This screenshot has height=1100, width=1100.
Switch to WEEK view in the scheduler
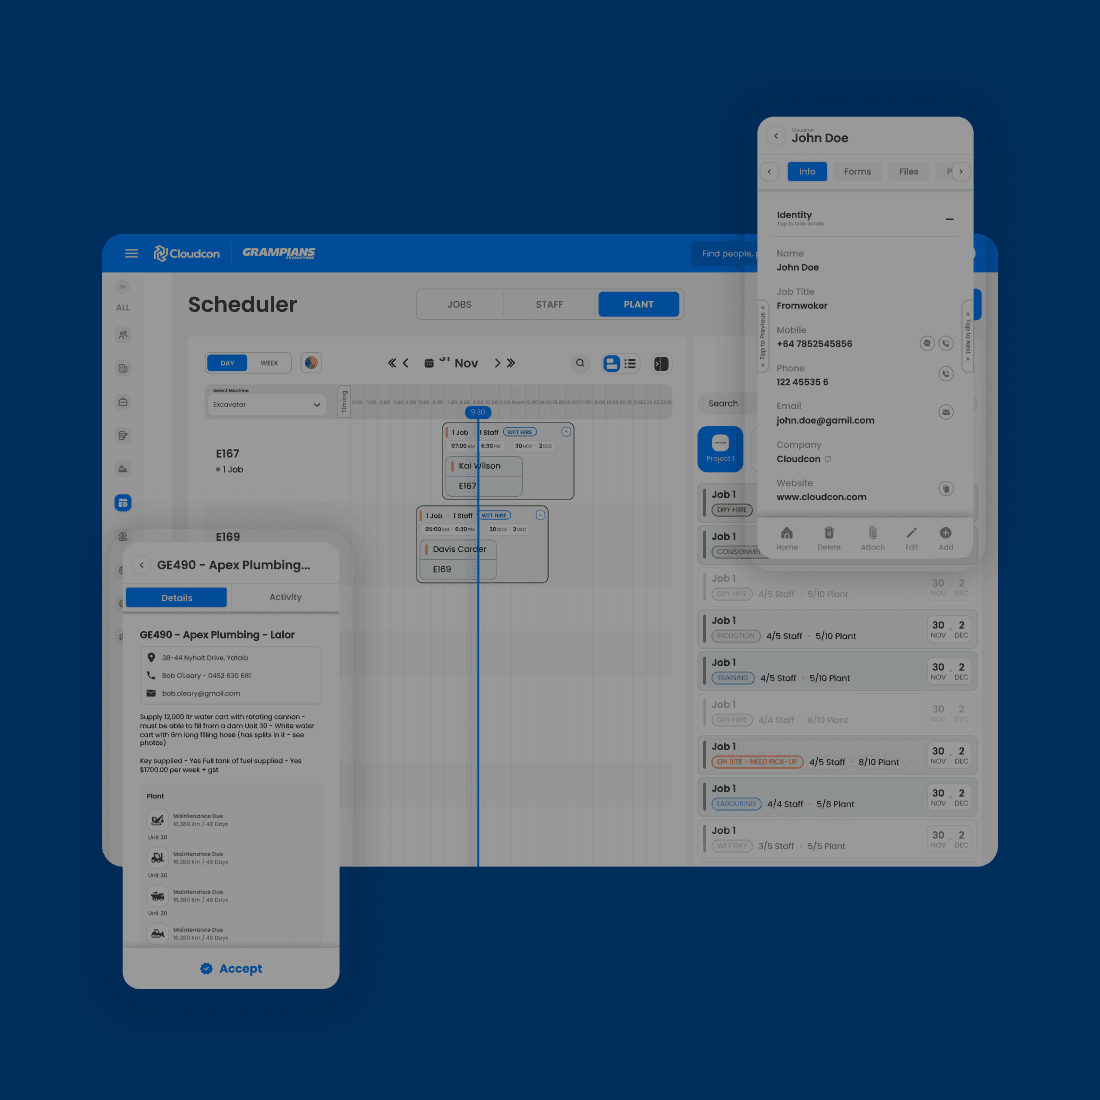pos(268,363)
